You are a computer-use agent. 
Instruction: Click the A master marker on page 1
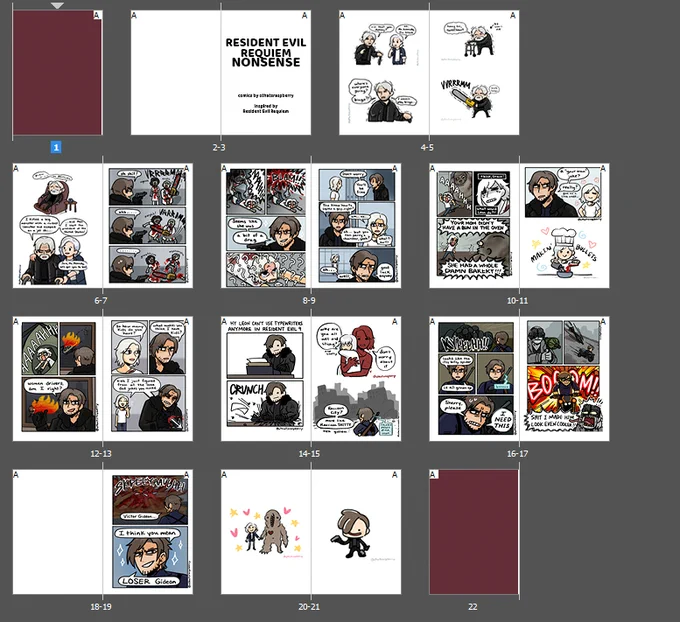point(97,15)
